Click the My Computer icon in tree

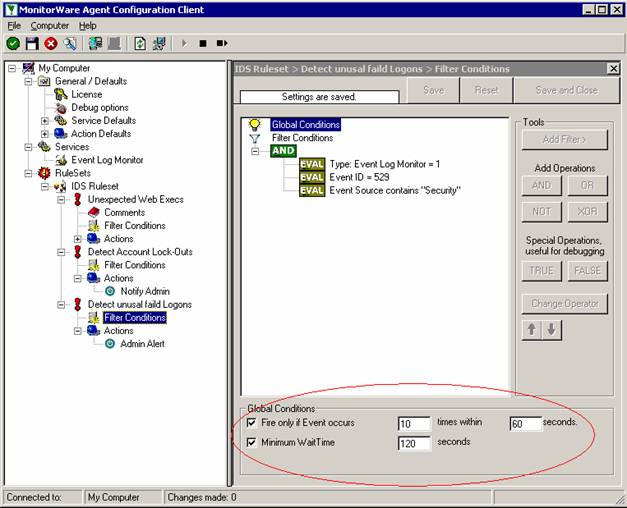(x=28, y=68)
